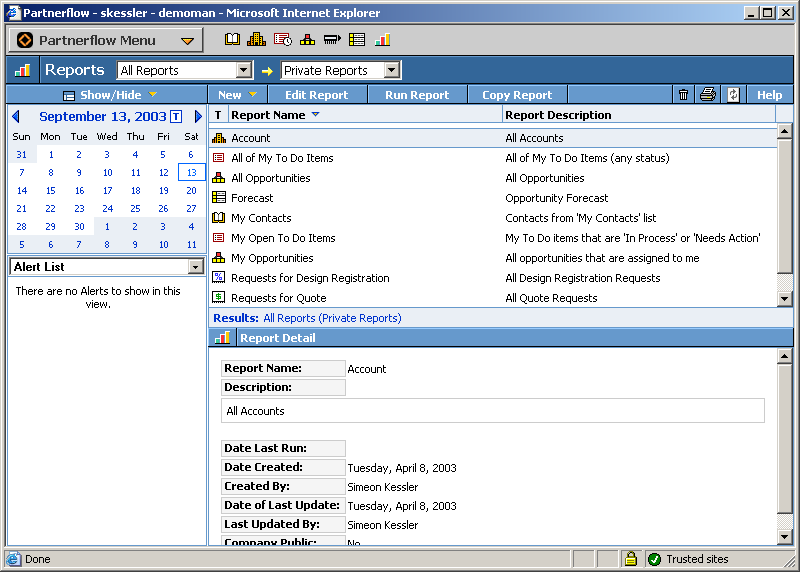Click the All Accounts description field
Viewport: 800px width, 572px height.
(492, 411)
